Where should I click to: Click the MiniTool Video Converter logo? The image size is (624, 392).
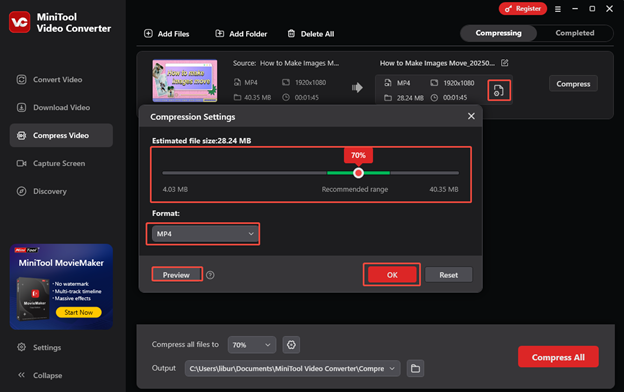[20, 22]
